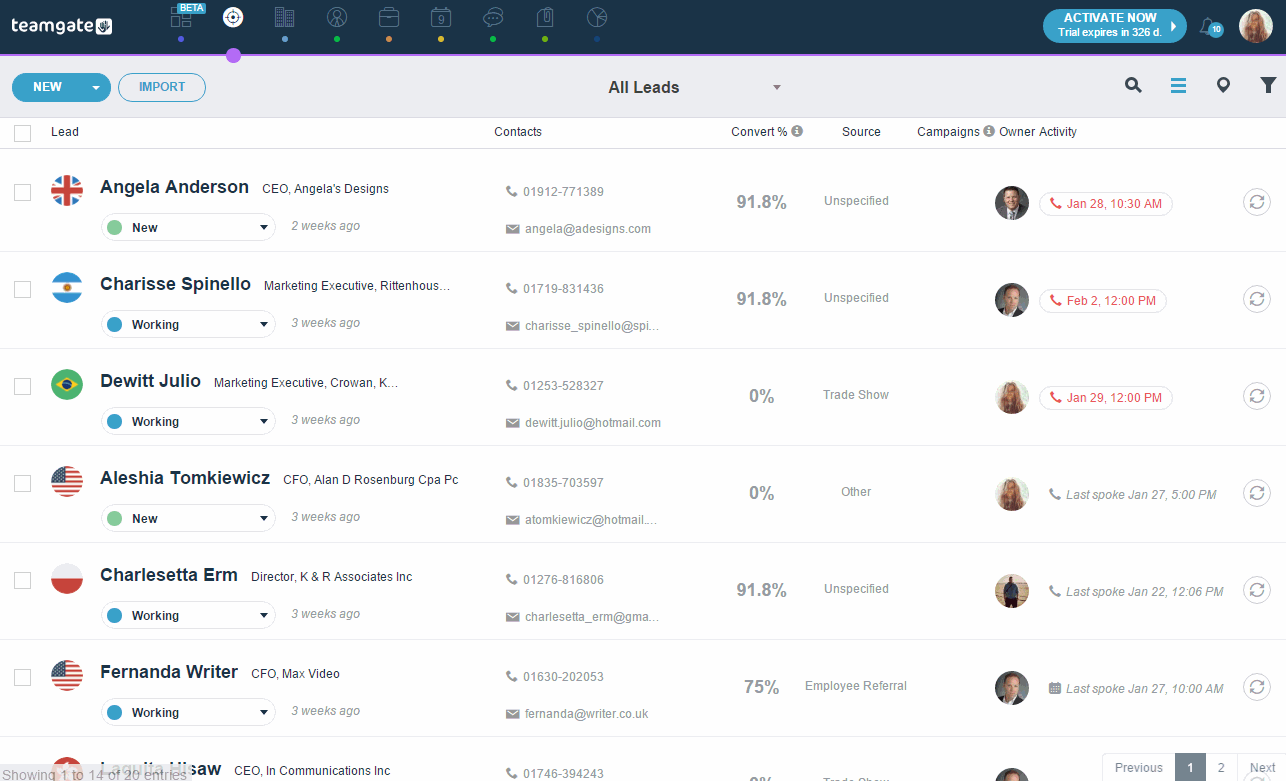Image resolution: width=1286 pixels, height=781 pixels.
Task: Click Charlesetta Erm's owner avatar
Action: (1012, 591)
